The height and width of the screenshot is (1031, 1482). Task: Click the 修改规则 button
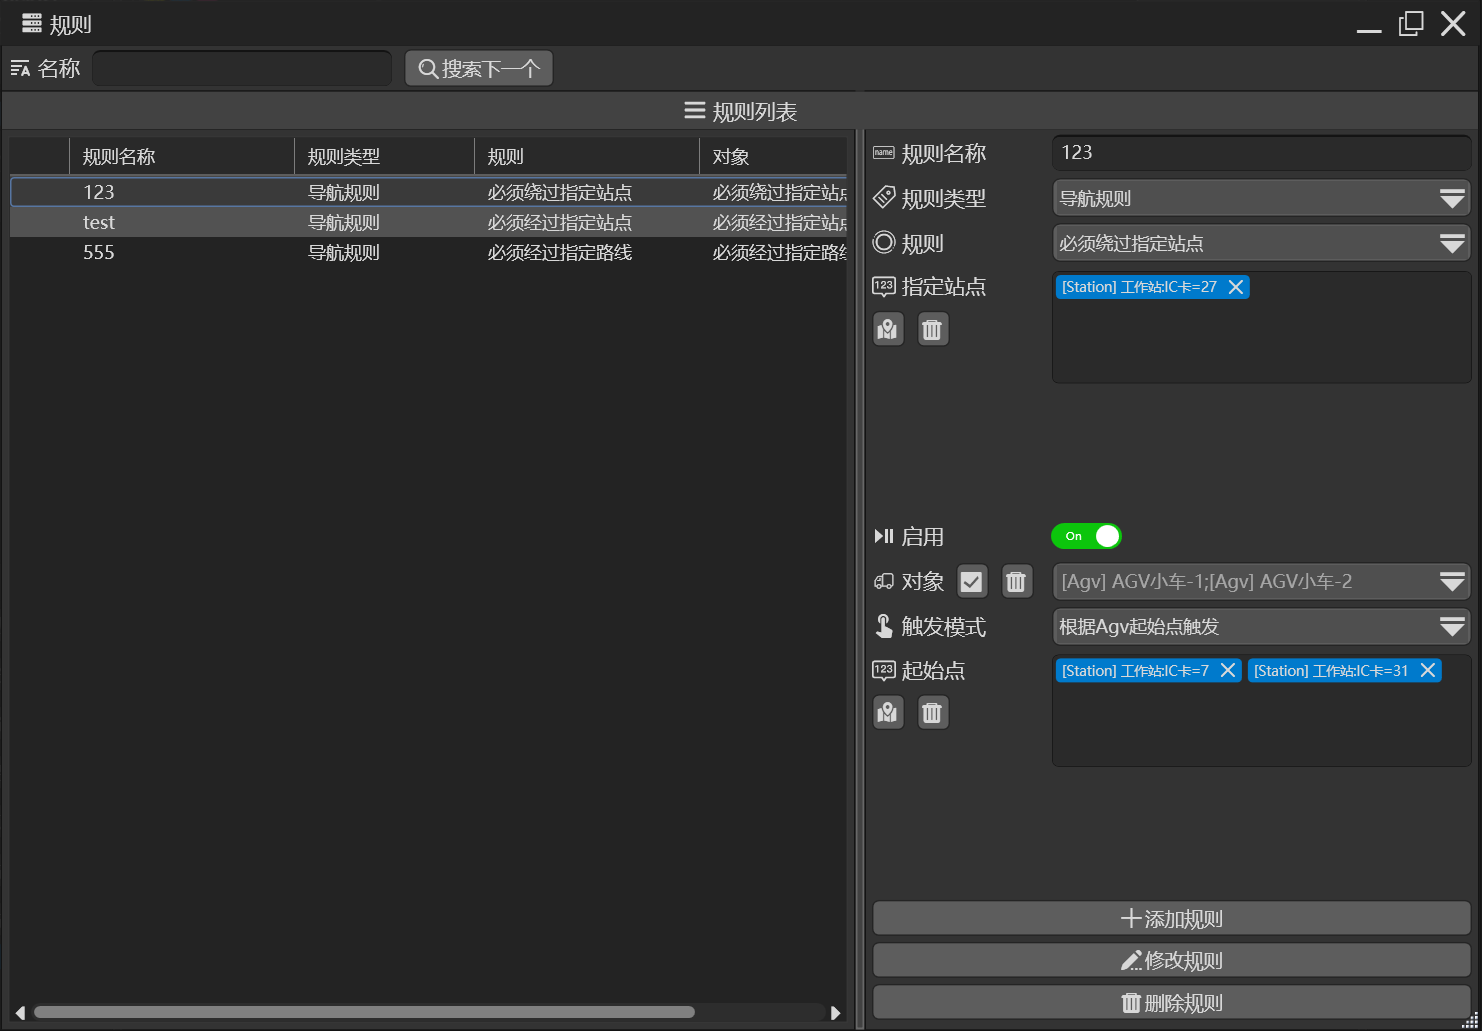pyautogui.click(x=1171, y=961)
